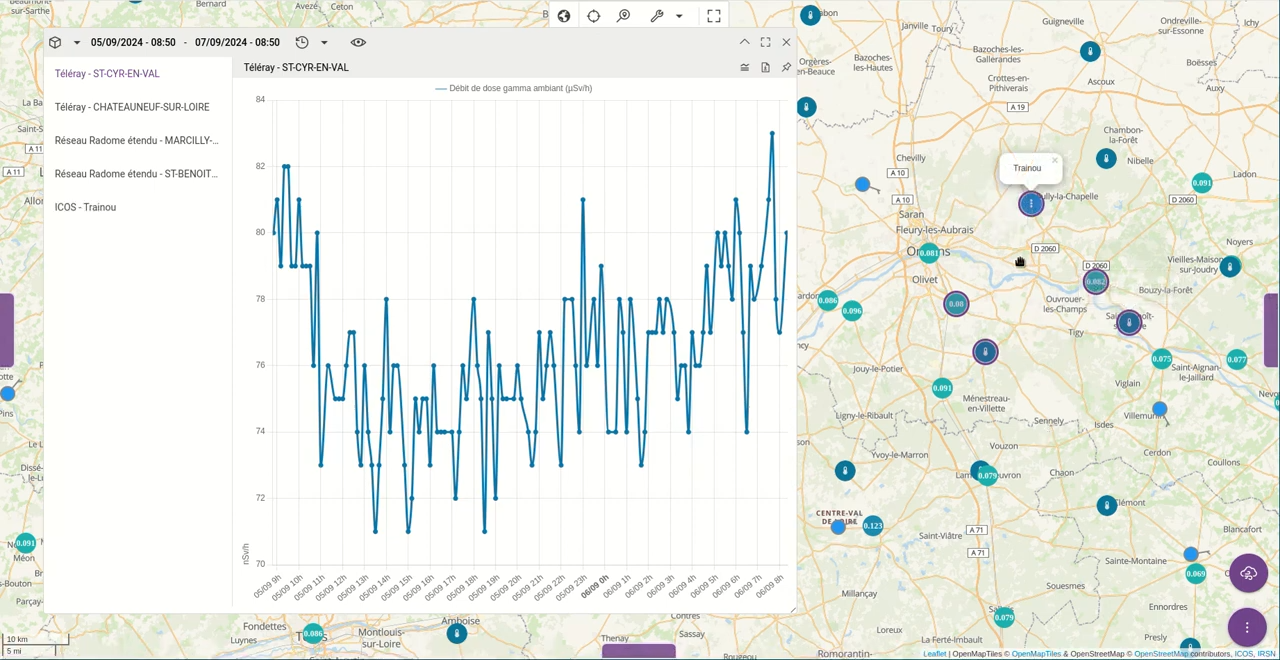Open the wrench tools dropdown arrow
Image resolution: width=1280 pixels, height=660 pixels.
click(x=679, y=16)
